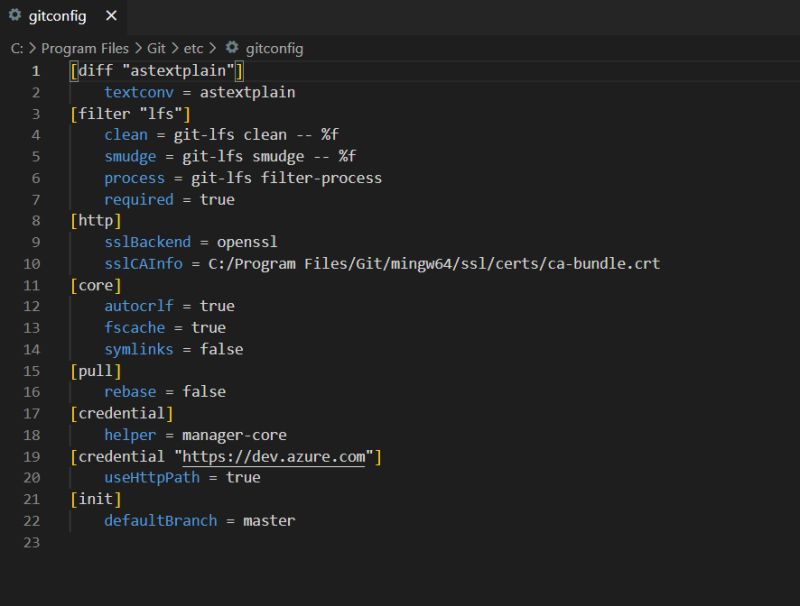The image size is (800, 606).
Task: Place cursor on the defaultBranch value master
Action: [x=269, y=520]
